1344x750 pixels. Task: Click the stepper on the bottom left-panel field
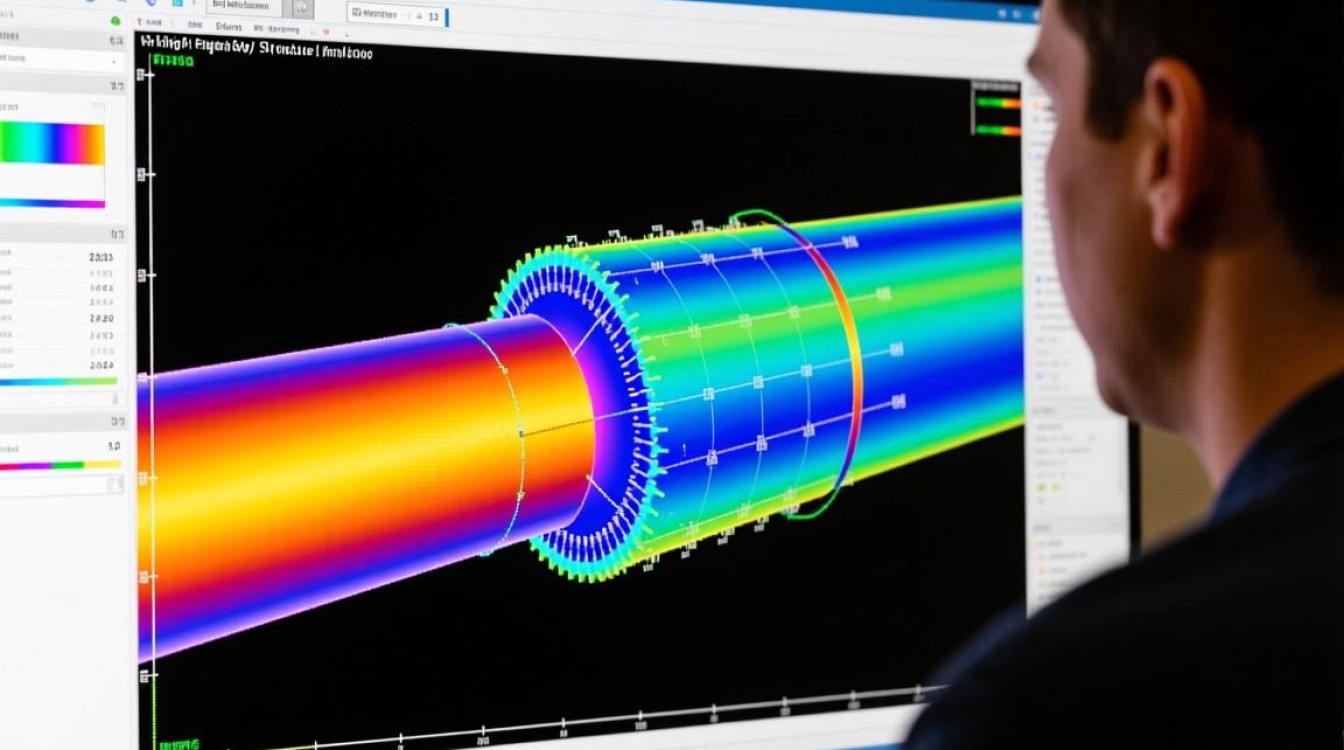point(114,484)
